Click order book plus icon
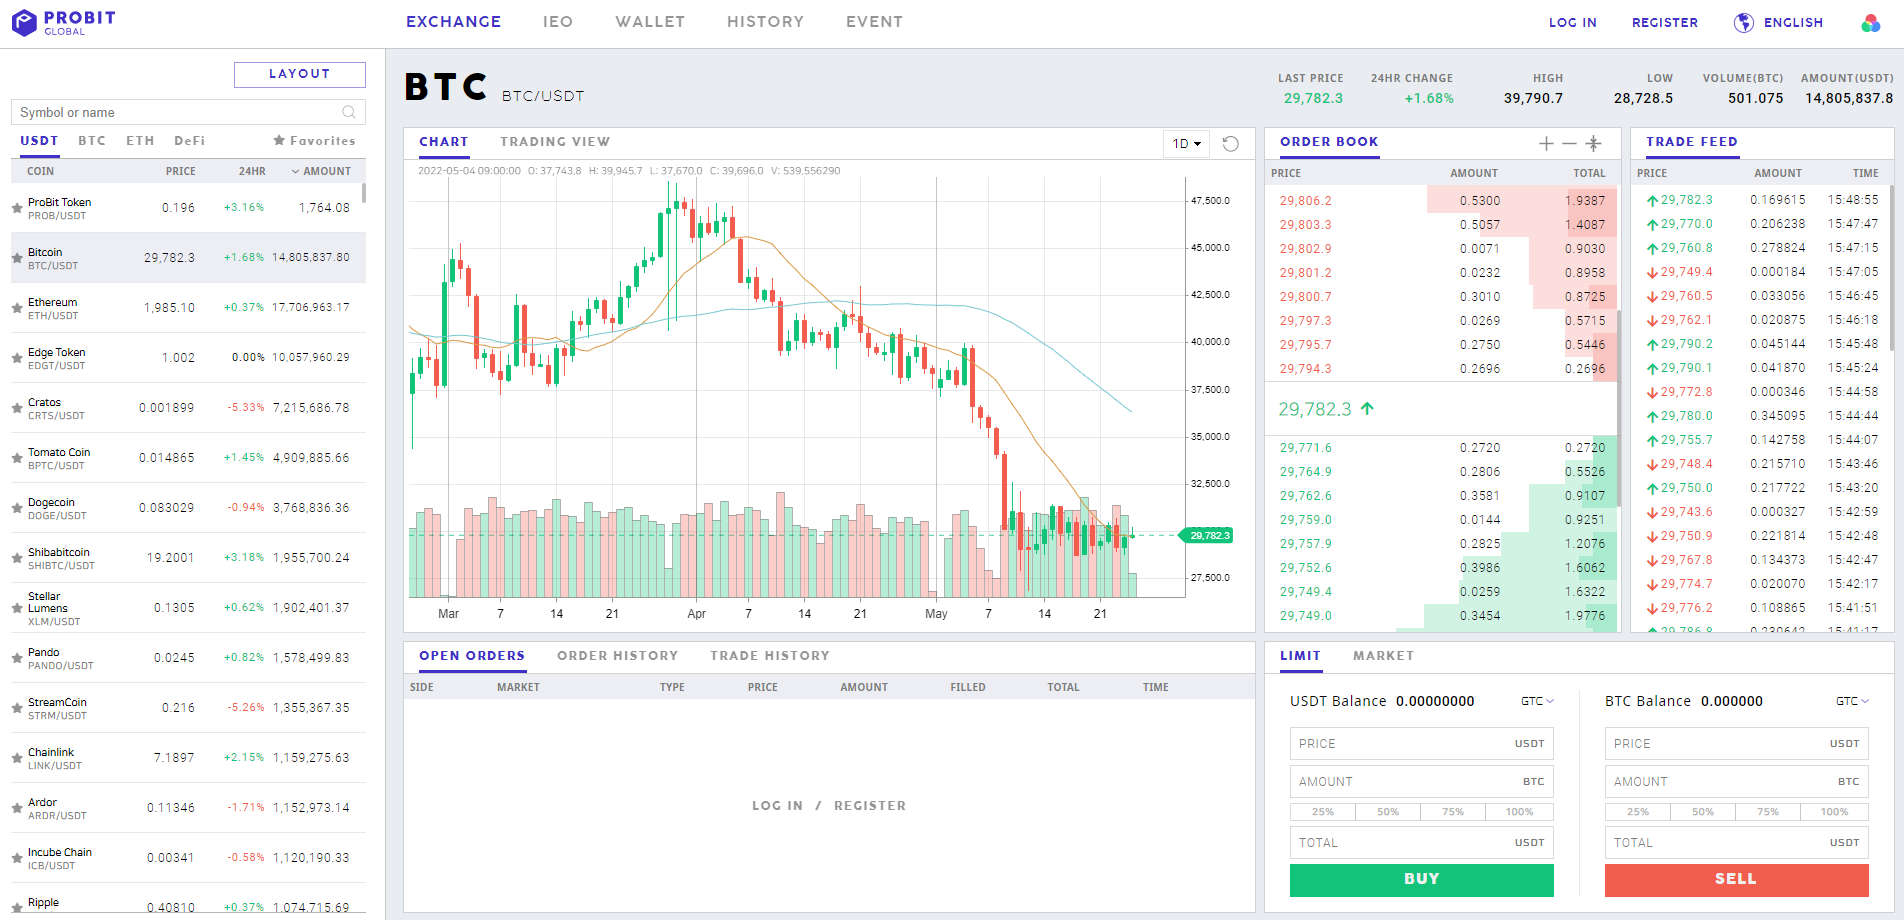1904x920 pixels. point(1546,144)
